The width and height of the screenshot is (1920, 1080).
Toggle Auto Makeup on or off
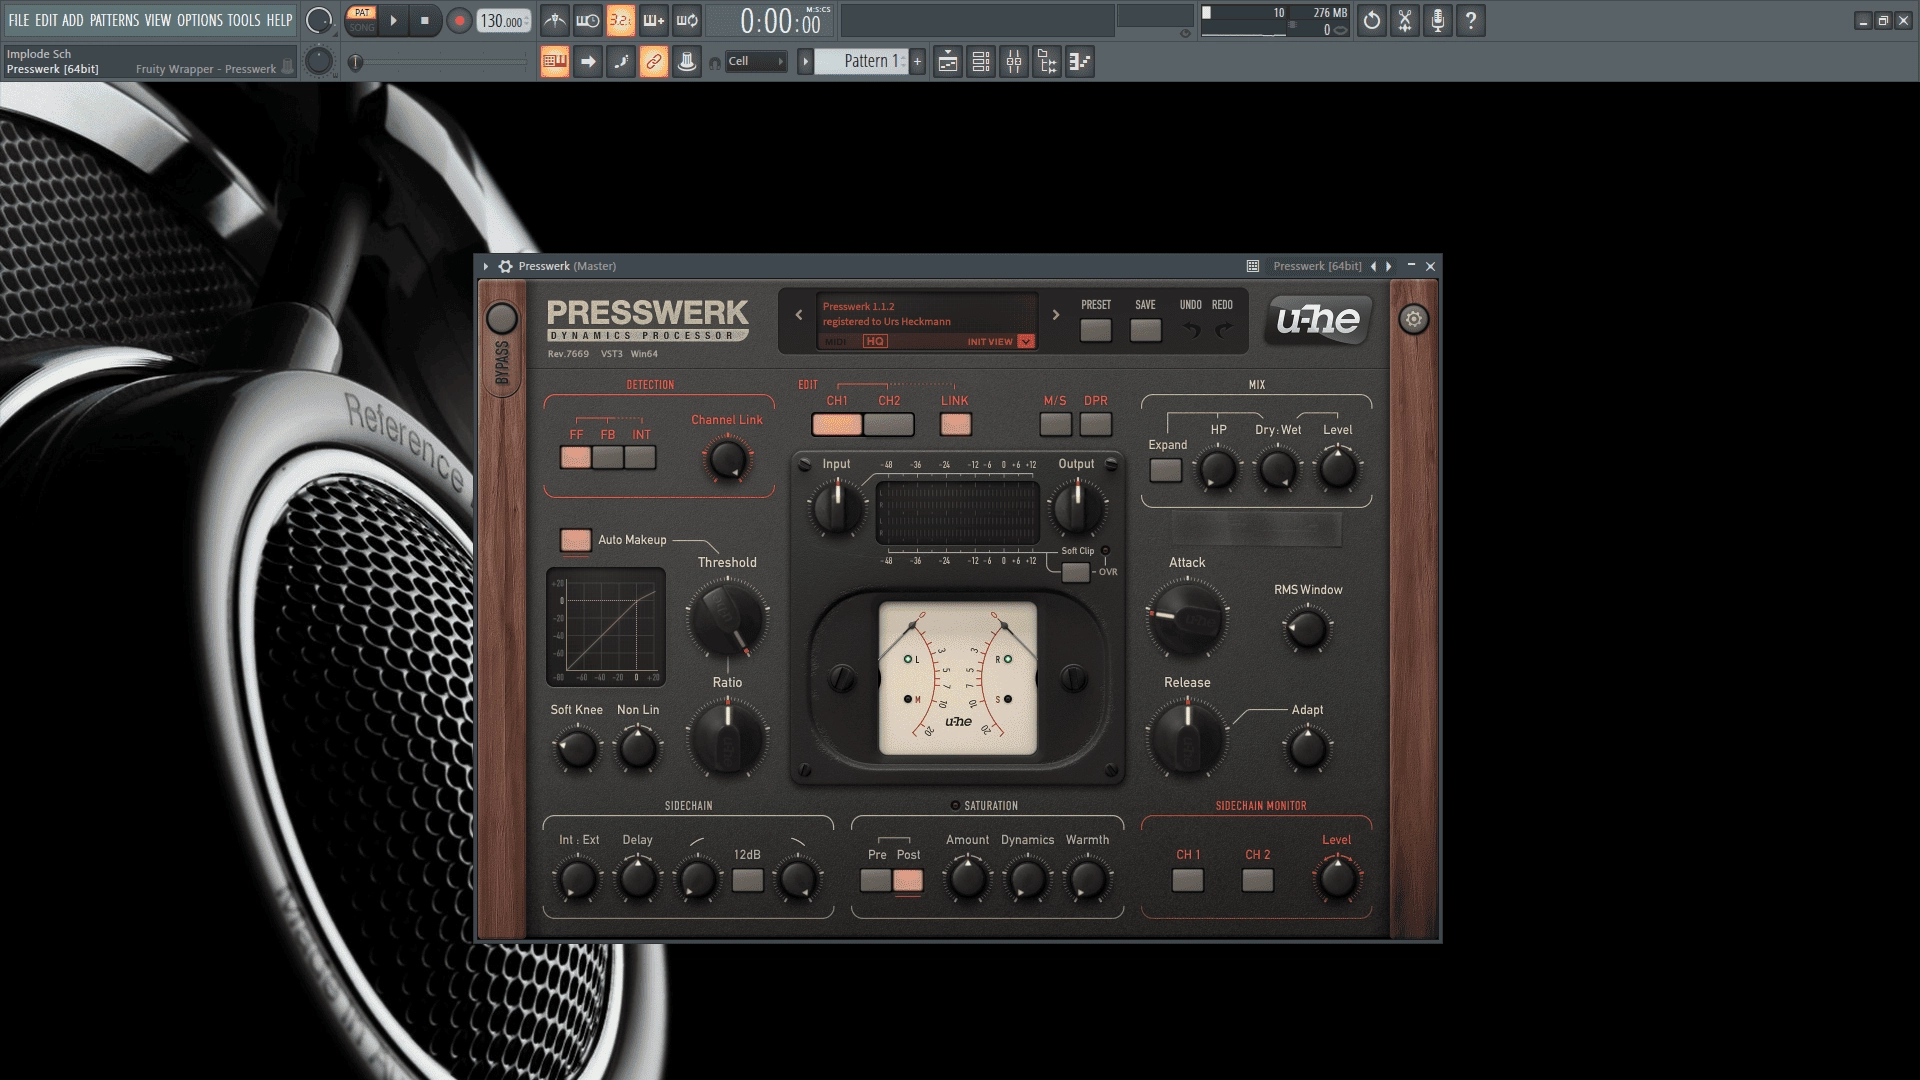tap(576, 540)
